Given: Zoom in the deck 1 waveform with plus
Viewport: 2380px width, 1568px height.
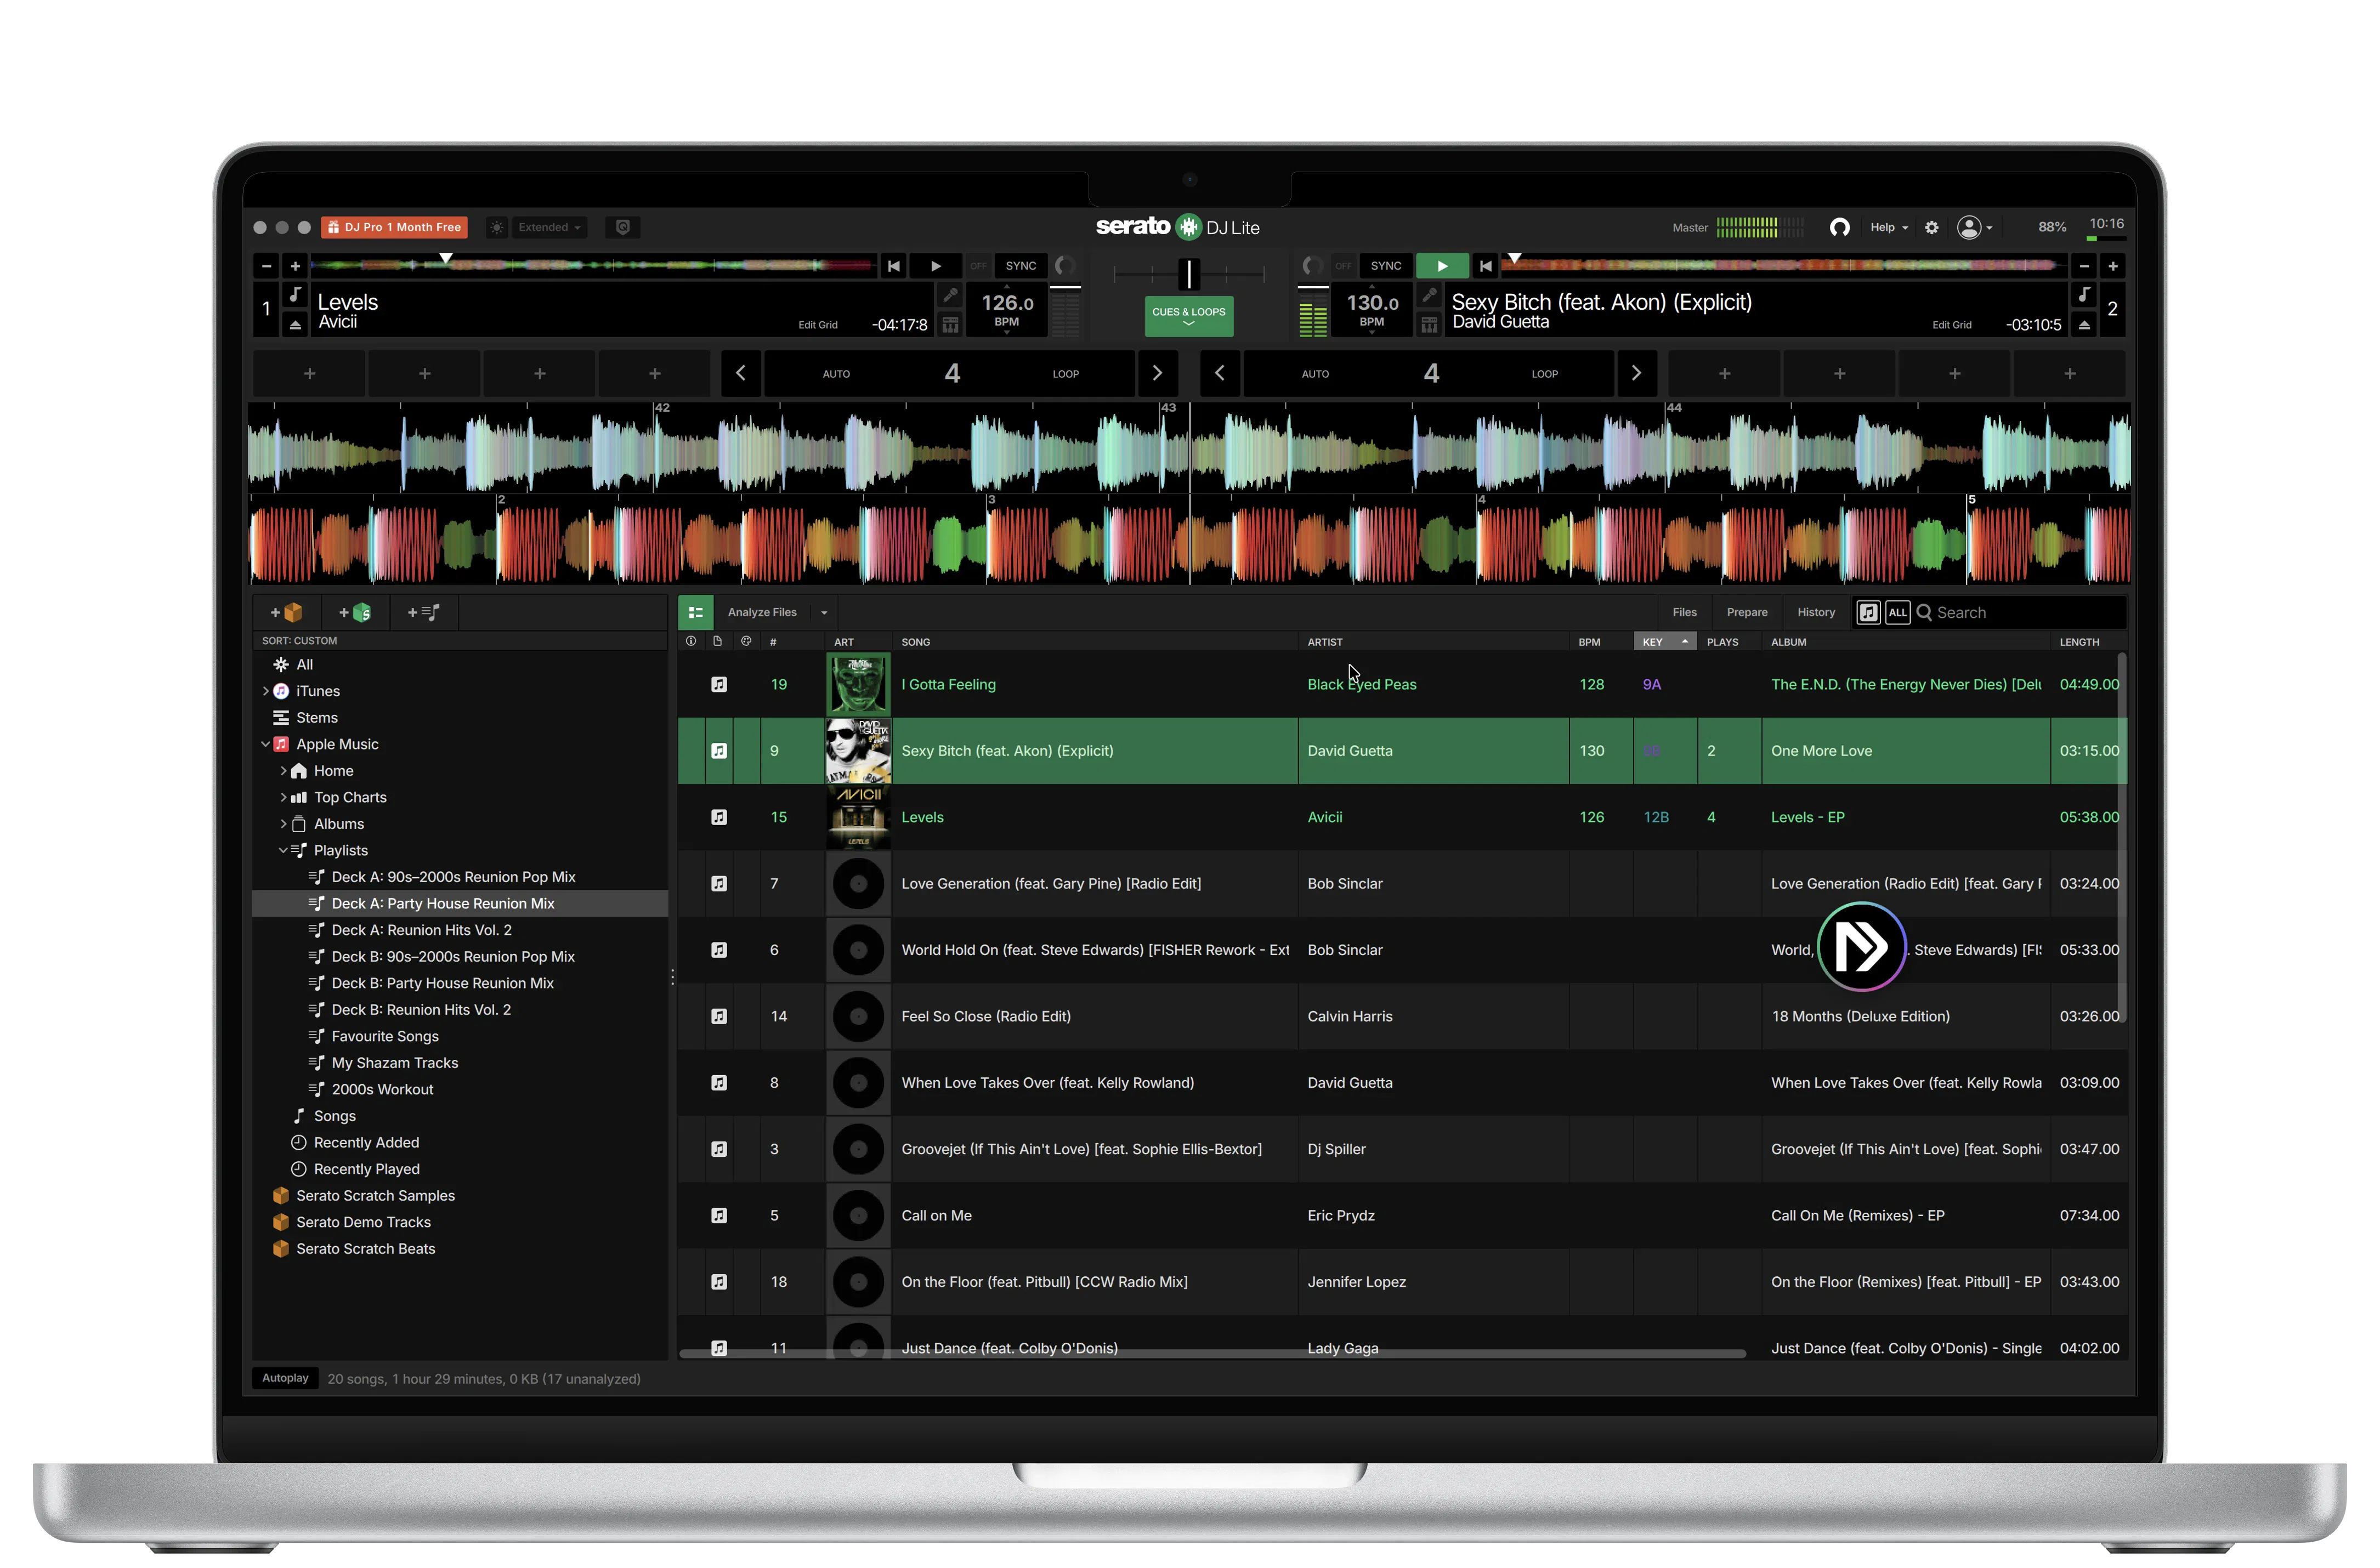Looking at the screenshot, I should coord(295,266).
